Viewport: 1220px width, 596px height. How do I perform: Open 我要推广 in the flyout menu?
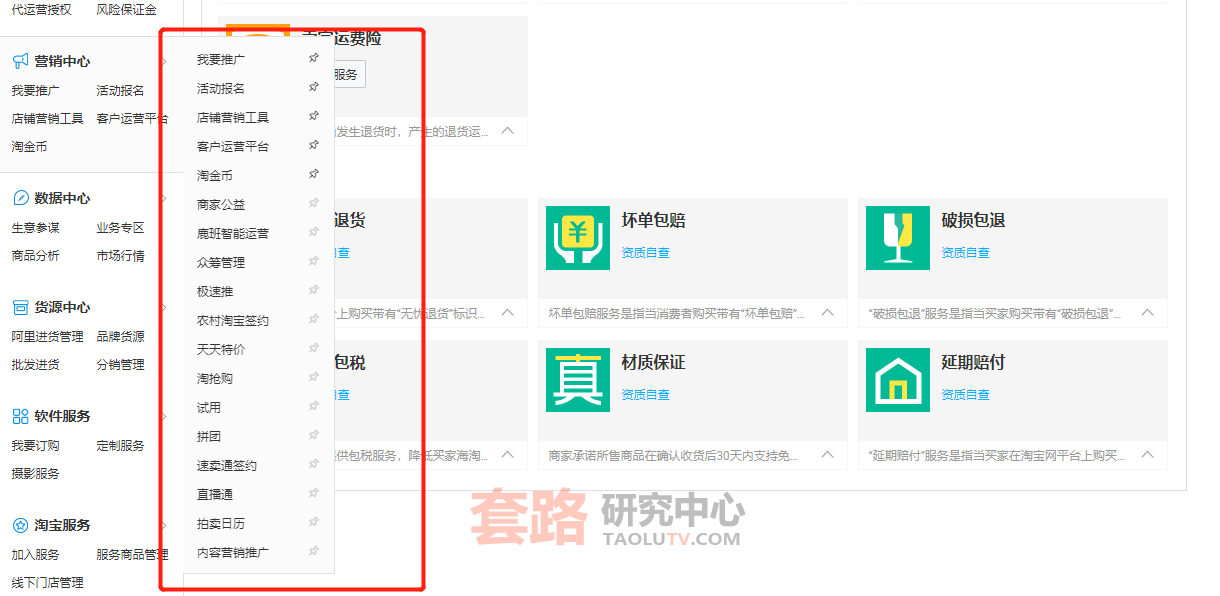[x=221, y=60]
